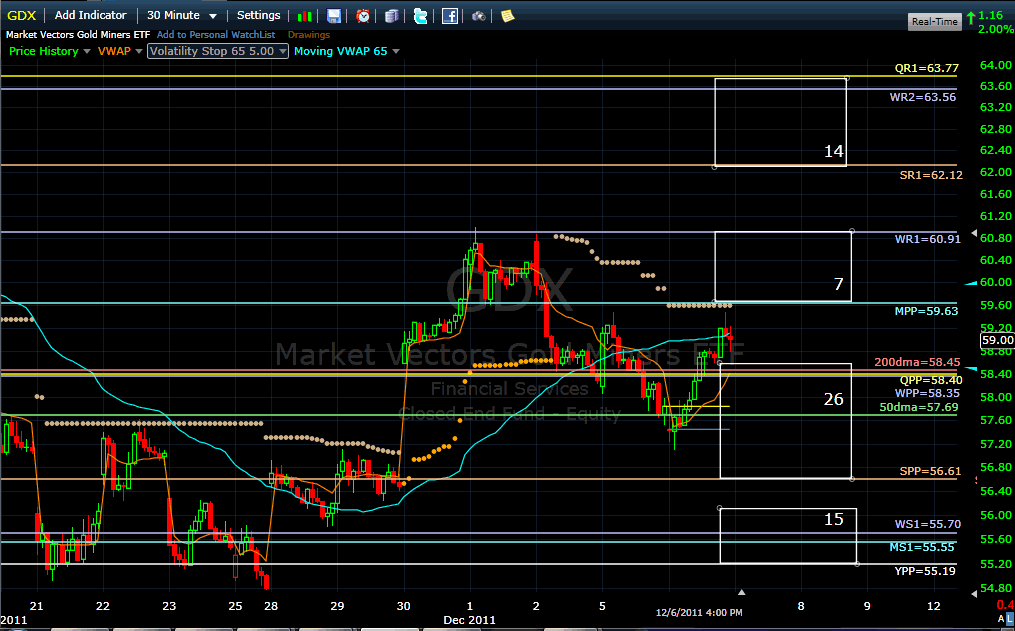Click the QPP=58.40 pivot label
This screenshot has height=631, width=1015.
pyautogui.click(x=931, y=380)
